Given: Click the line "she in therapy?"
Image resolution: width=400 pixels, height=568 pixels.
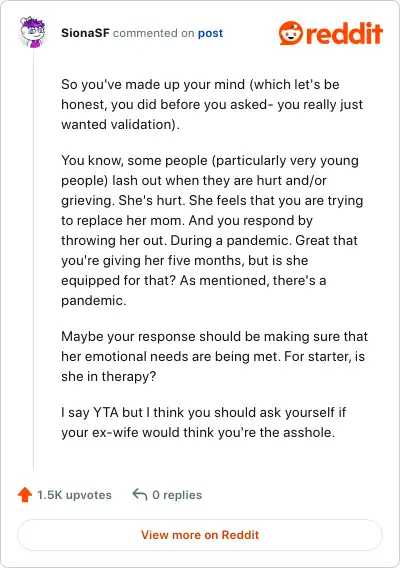Looking at the screenshot, I should pos(108,376).
